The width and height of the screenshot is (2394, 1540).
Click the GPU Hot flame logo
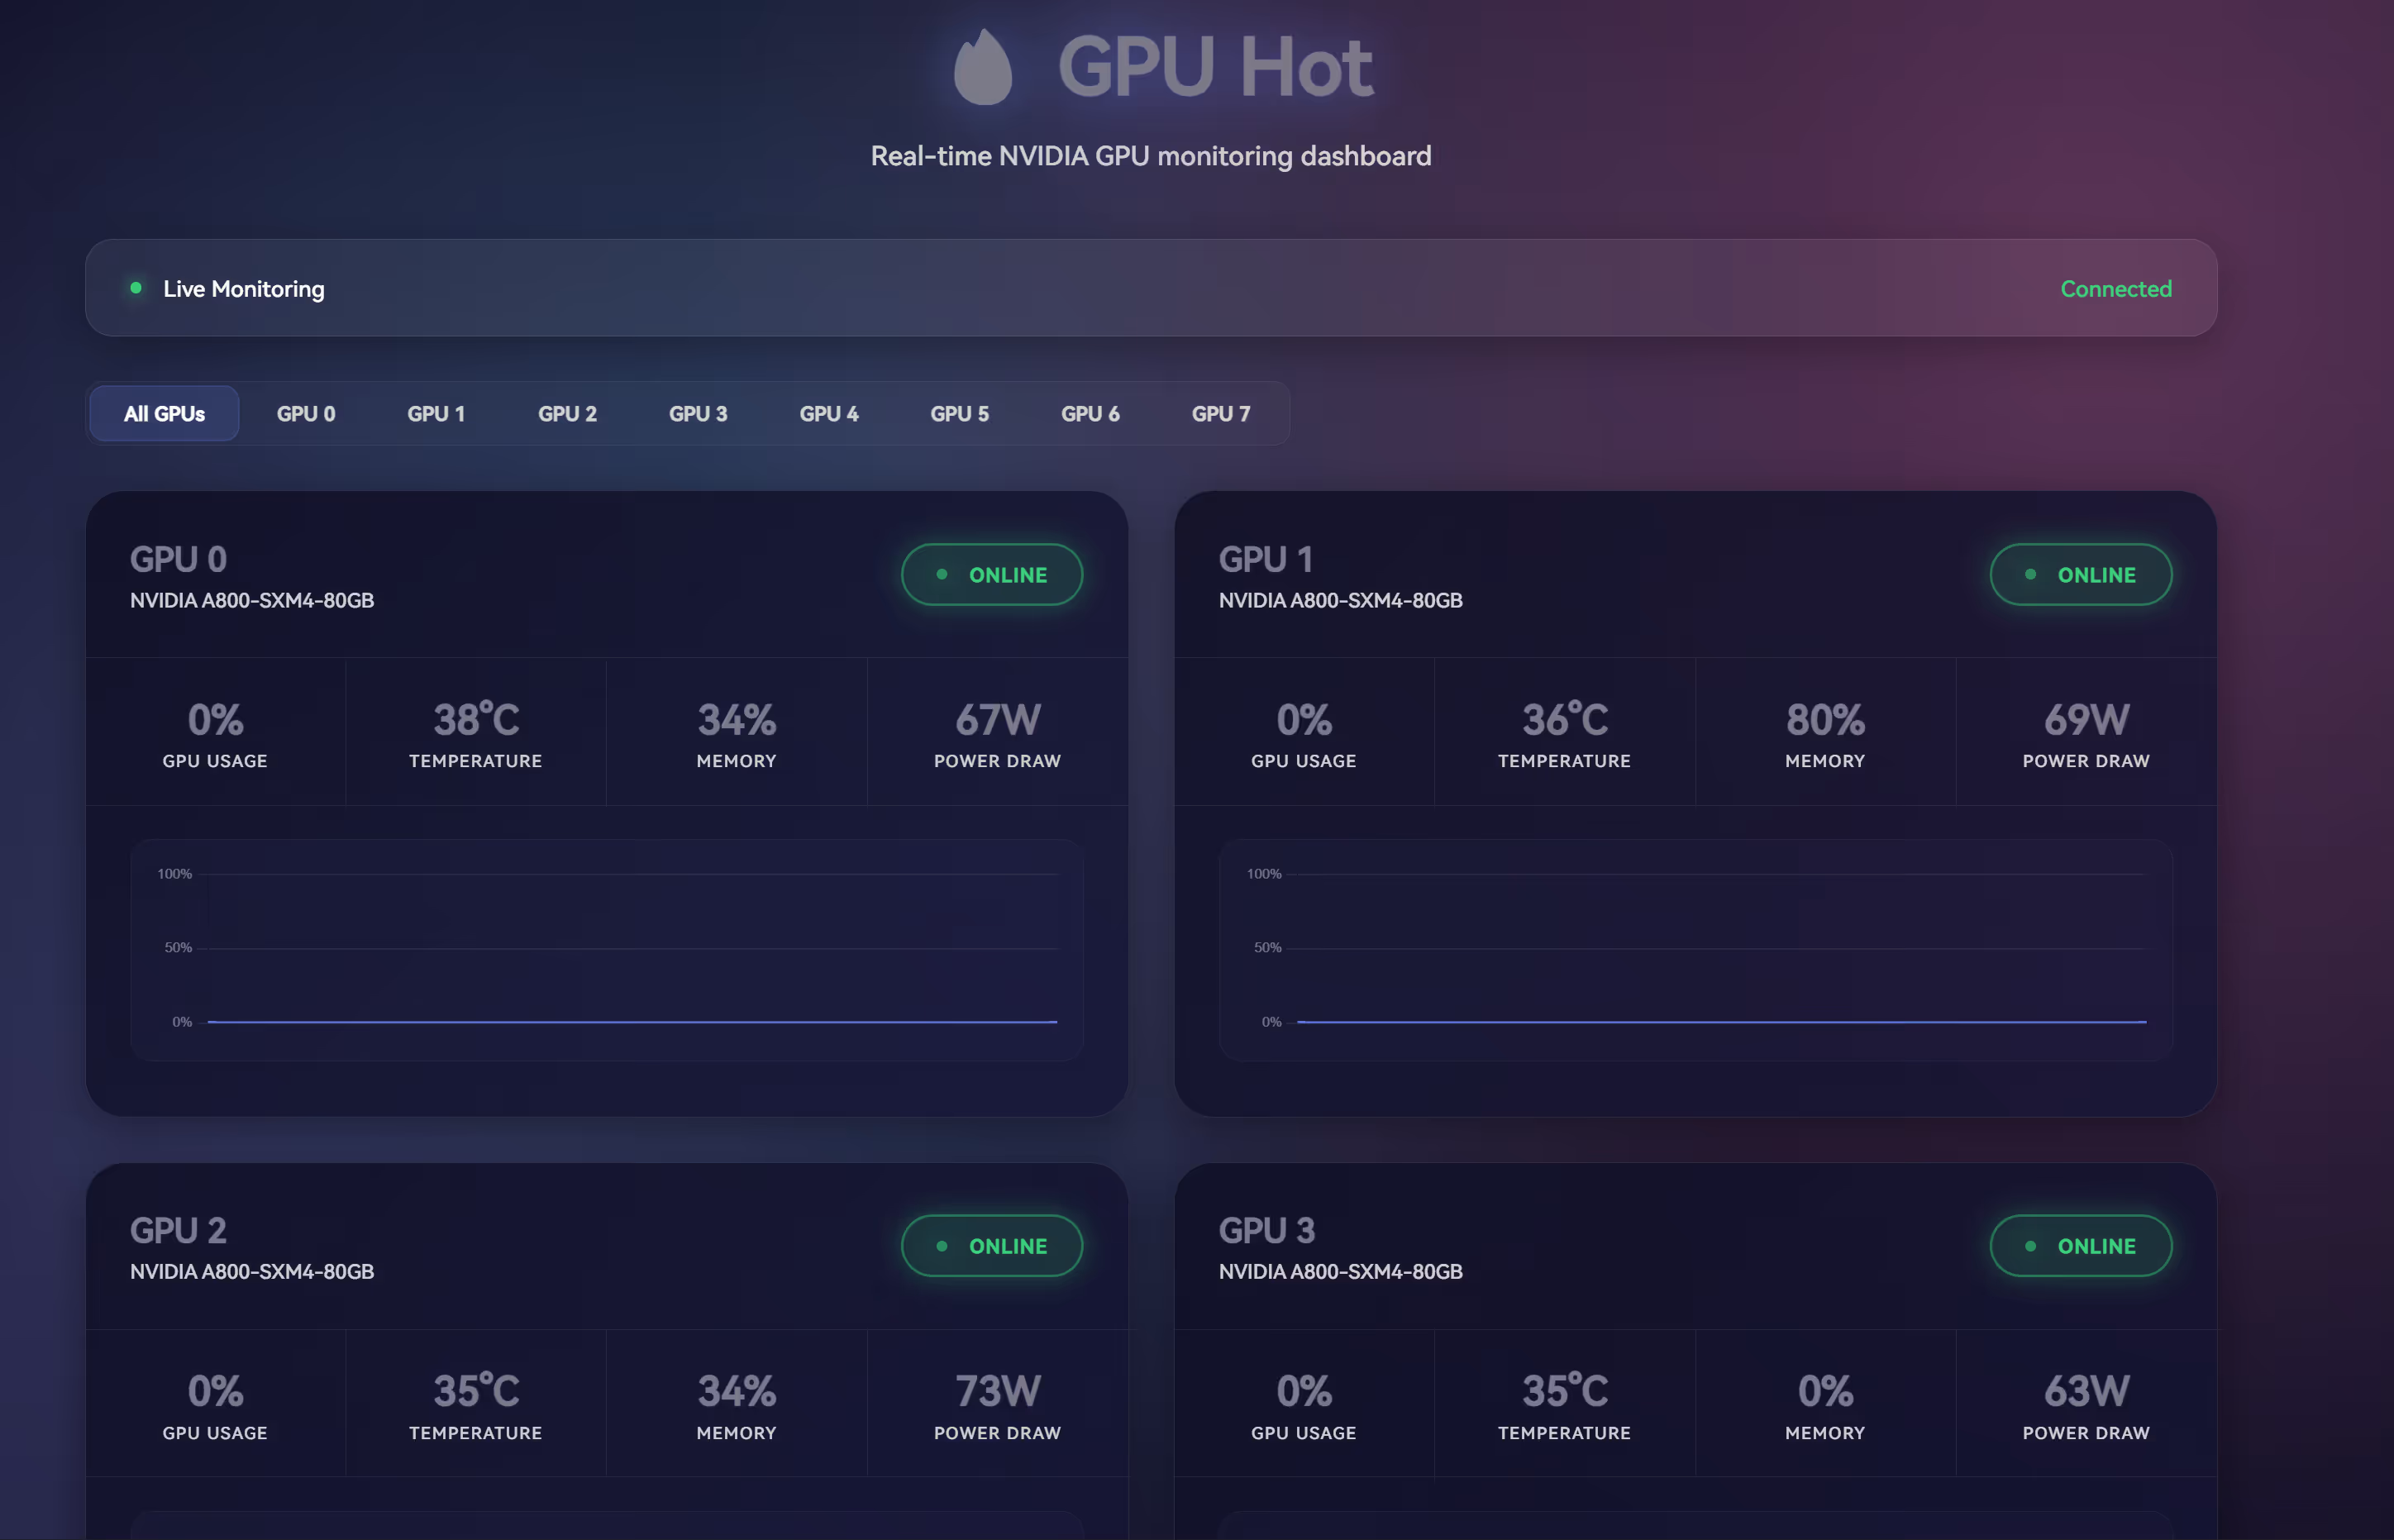tap(982, 67)
